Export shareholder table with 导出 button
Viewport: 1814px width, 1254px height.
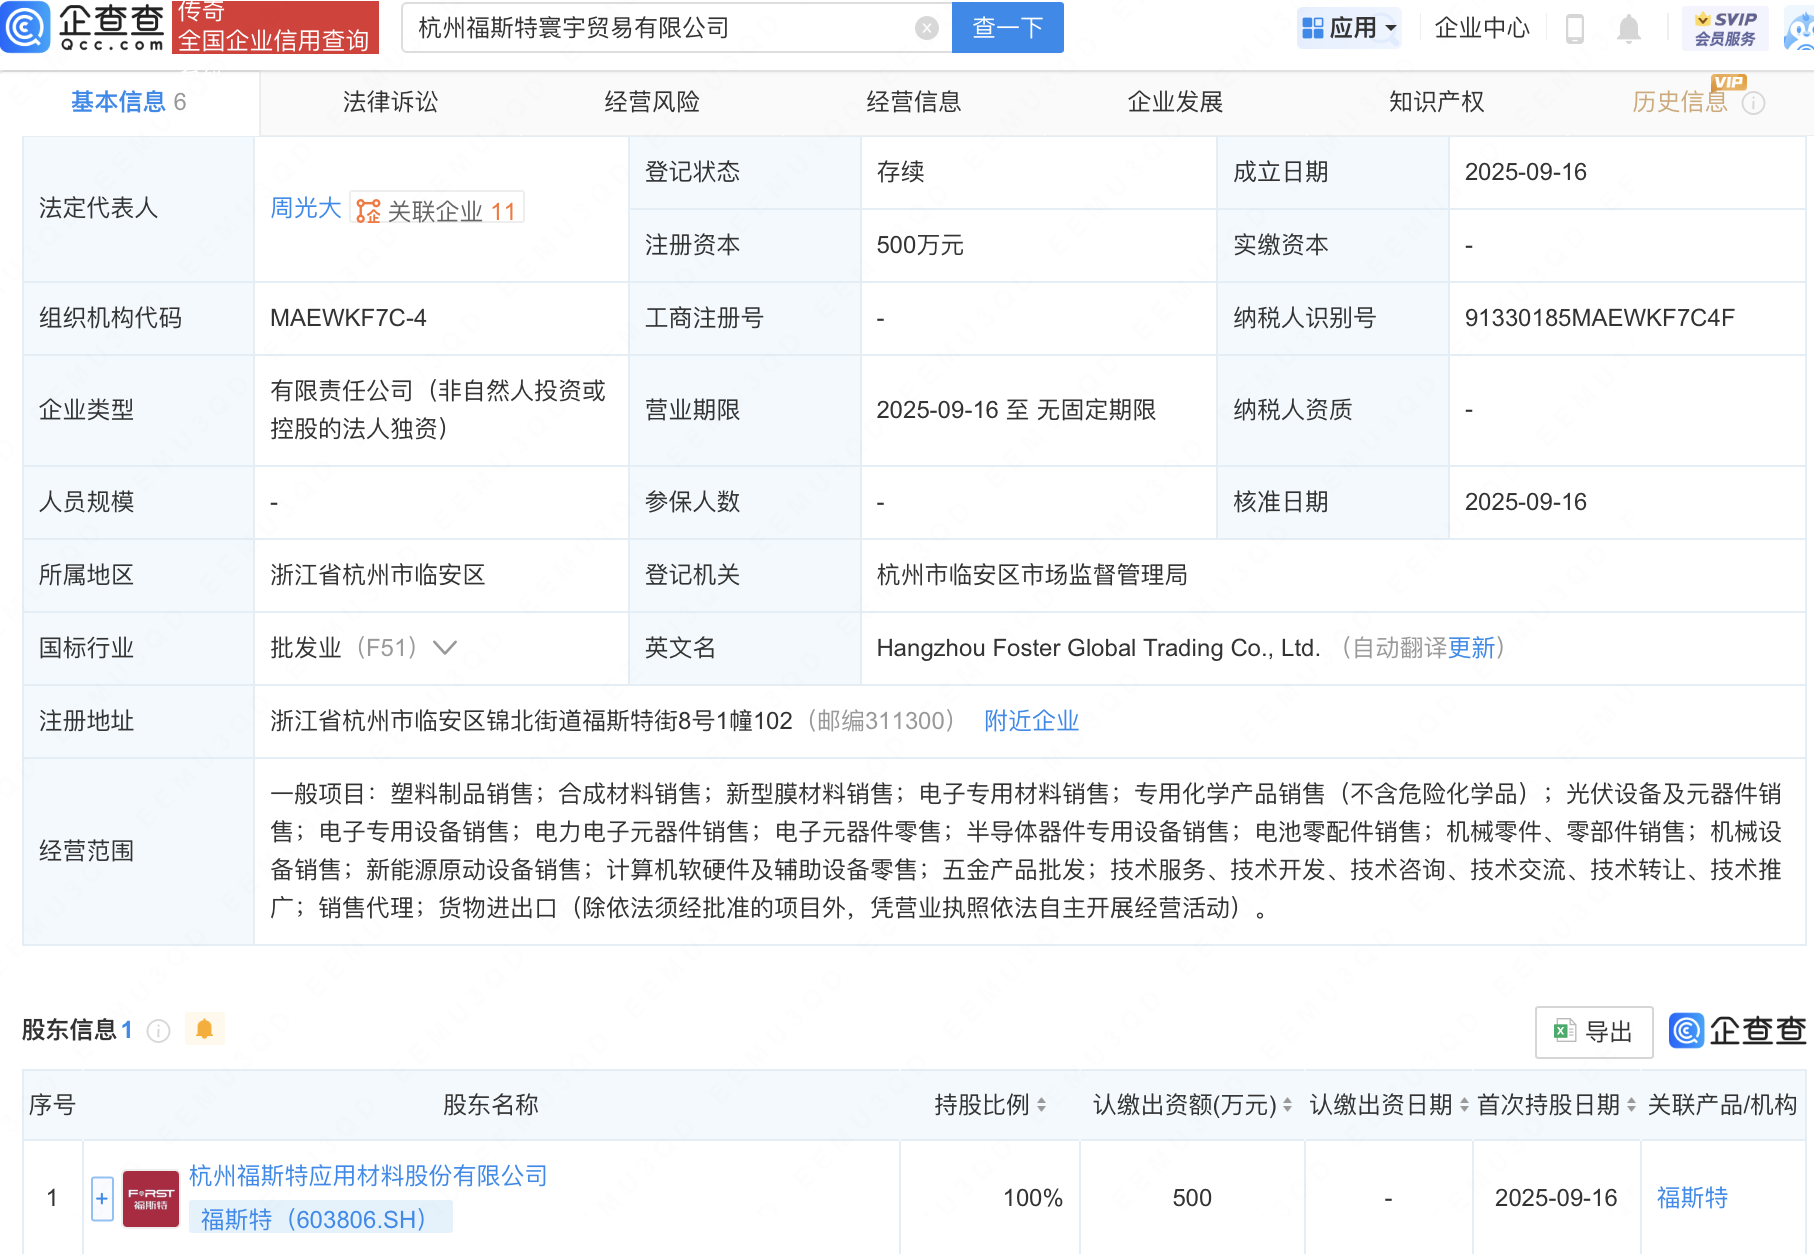click(x=1594, y=1032)
